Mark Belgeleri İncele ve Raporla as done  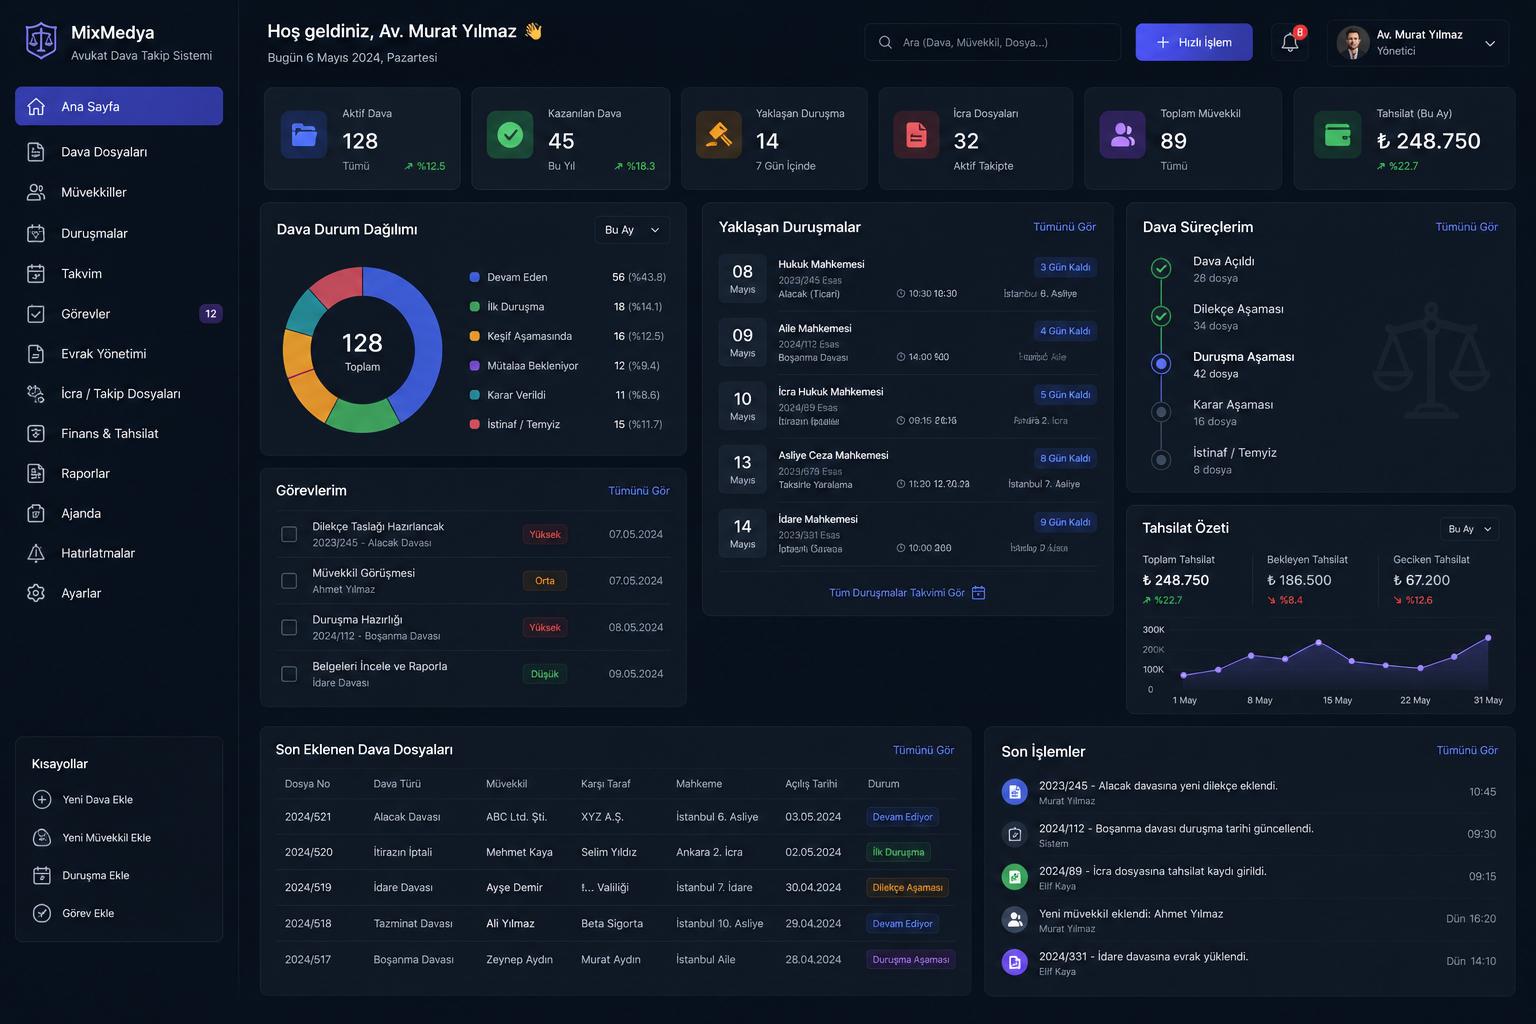coord(289,674)
